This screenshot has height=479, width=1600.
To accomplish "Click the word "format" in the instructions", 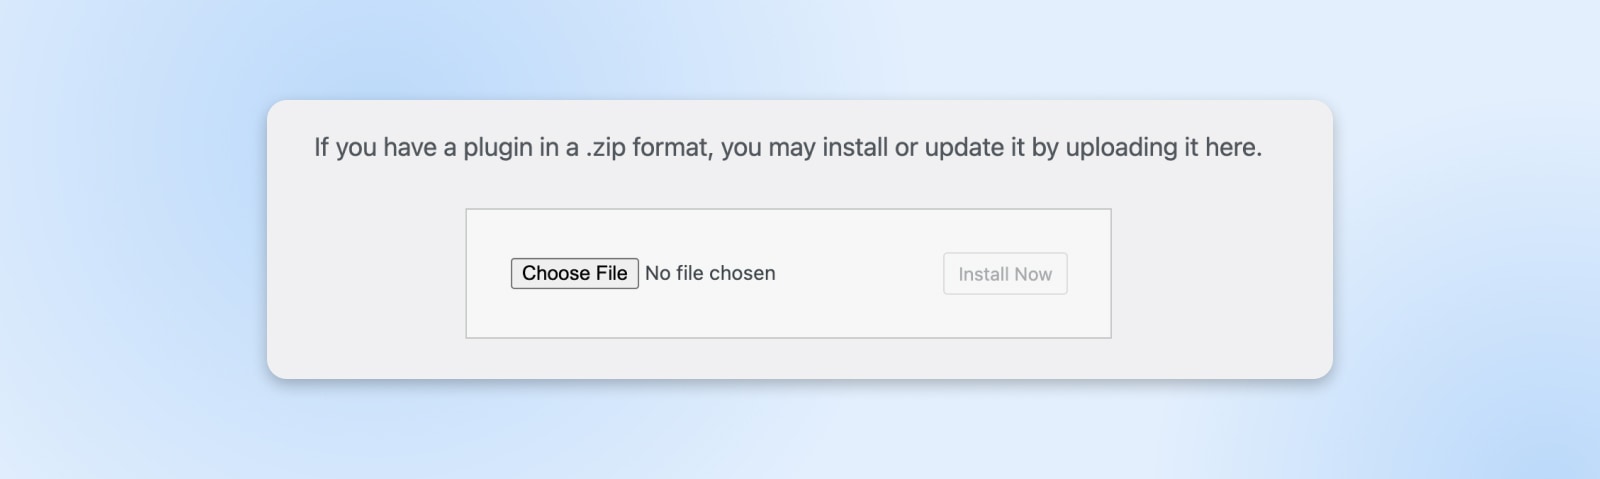I will click(672, 147).
